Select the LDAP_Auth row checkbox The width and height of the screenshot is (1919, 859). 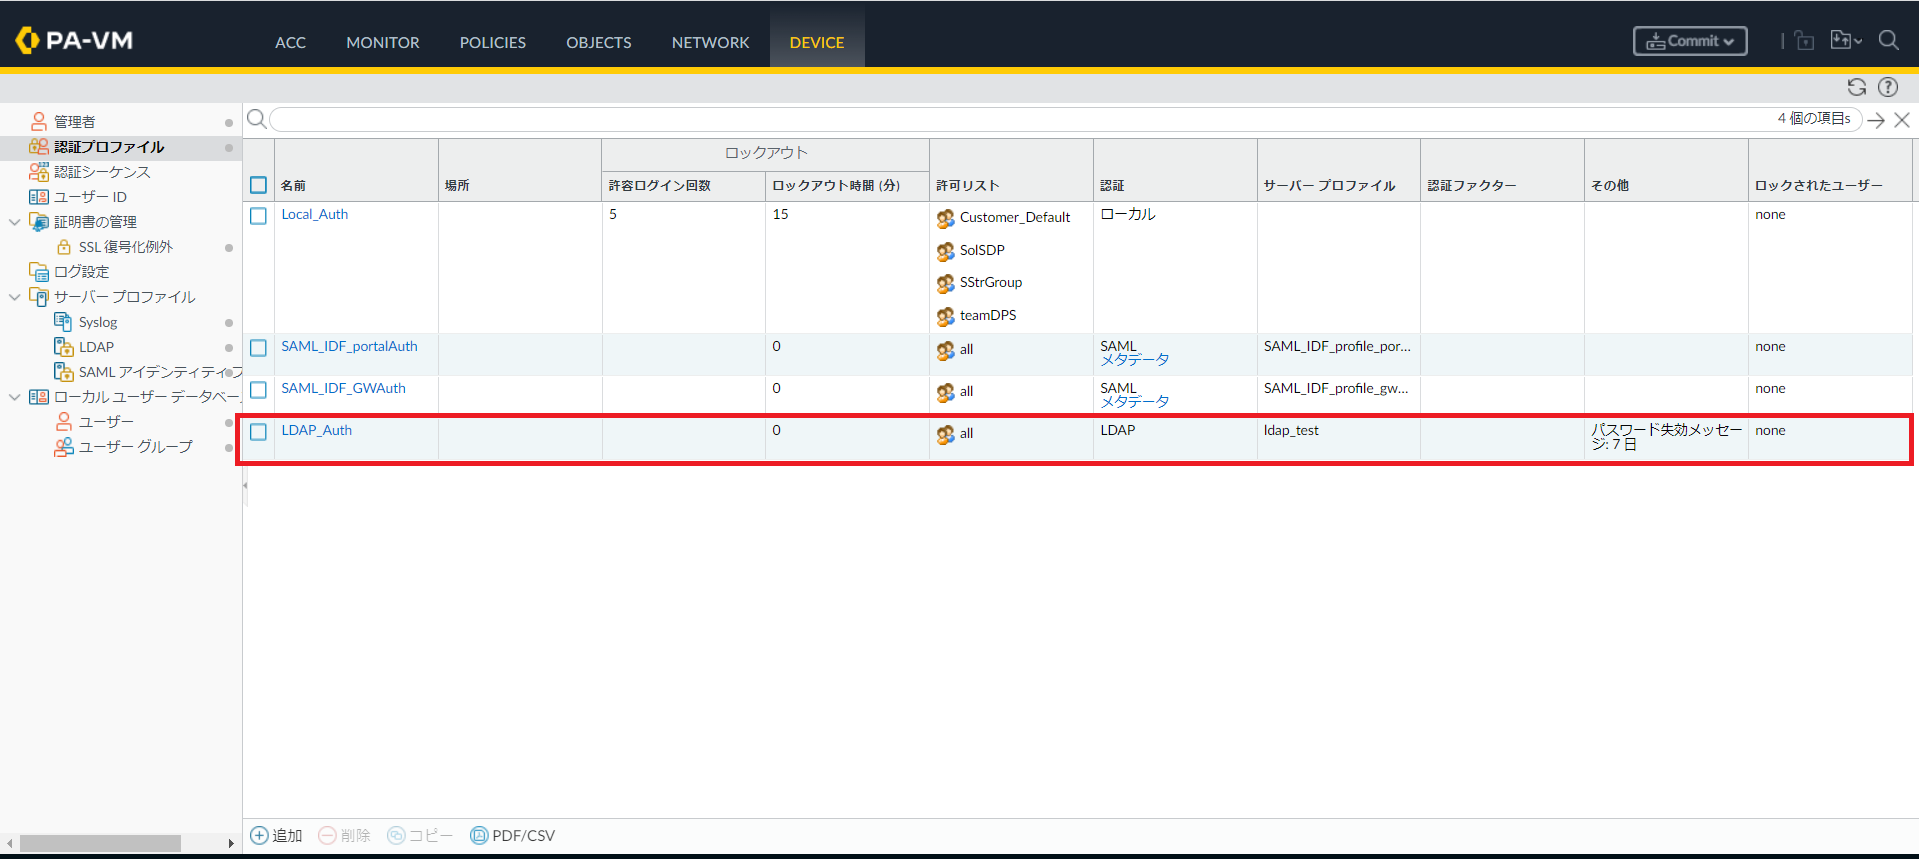258,432
